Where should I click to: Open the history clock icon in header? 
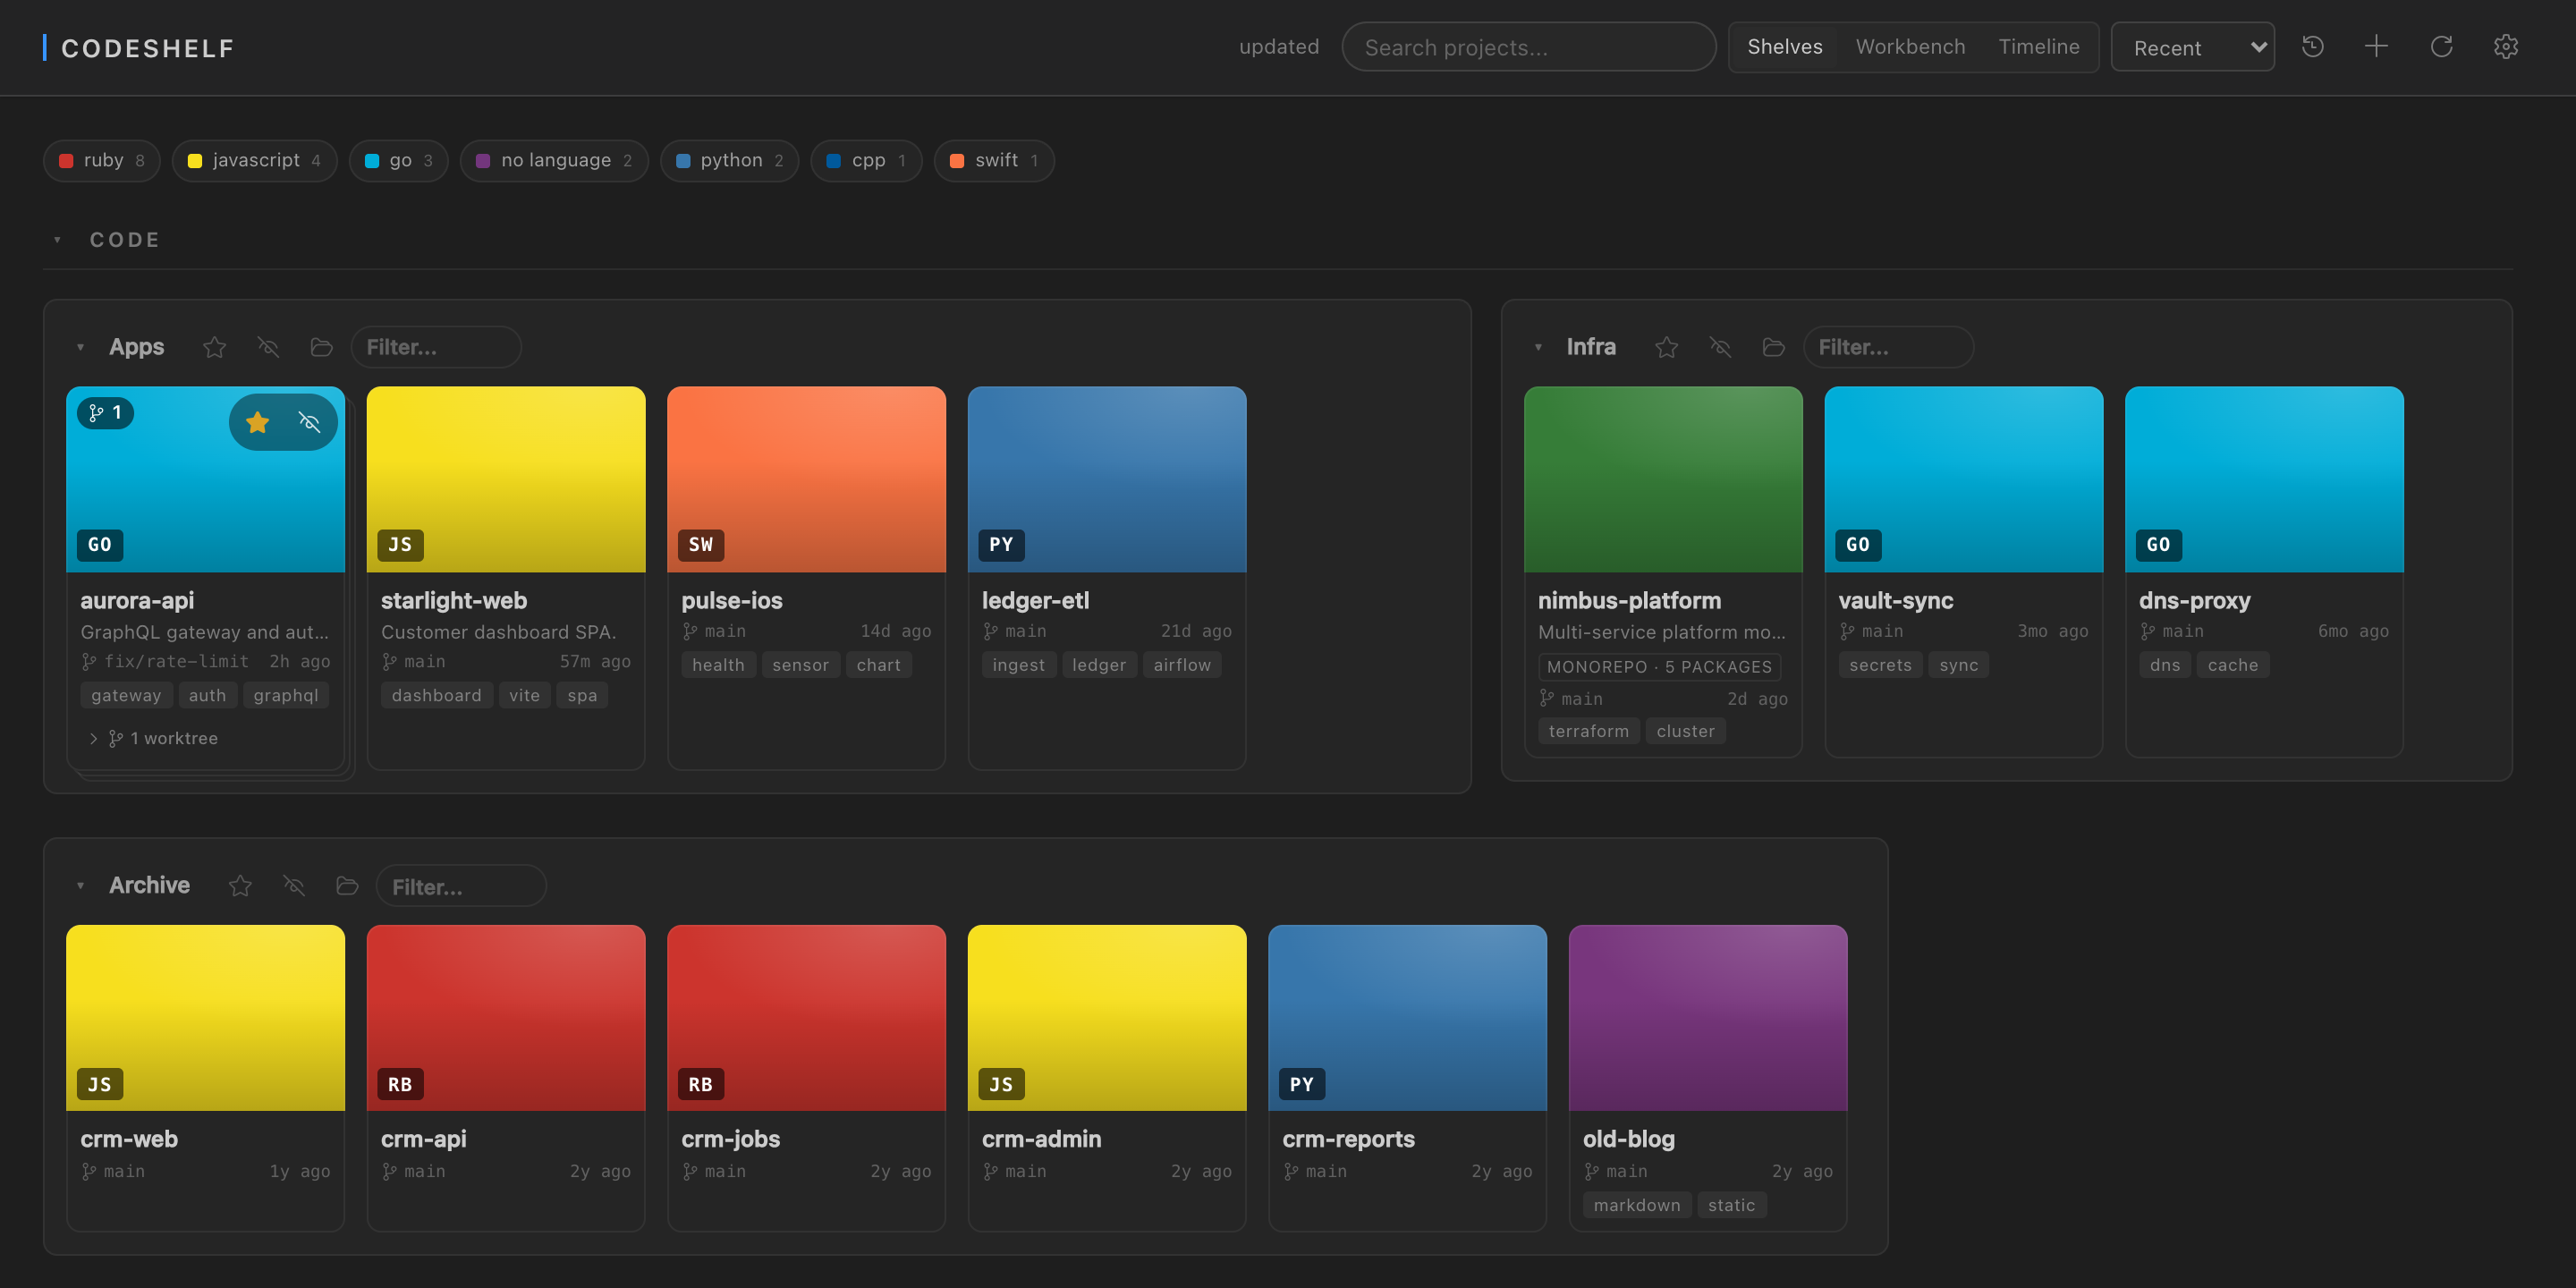[2312, 47]
